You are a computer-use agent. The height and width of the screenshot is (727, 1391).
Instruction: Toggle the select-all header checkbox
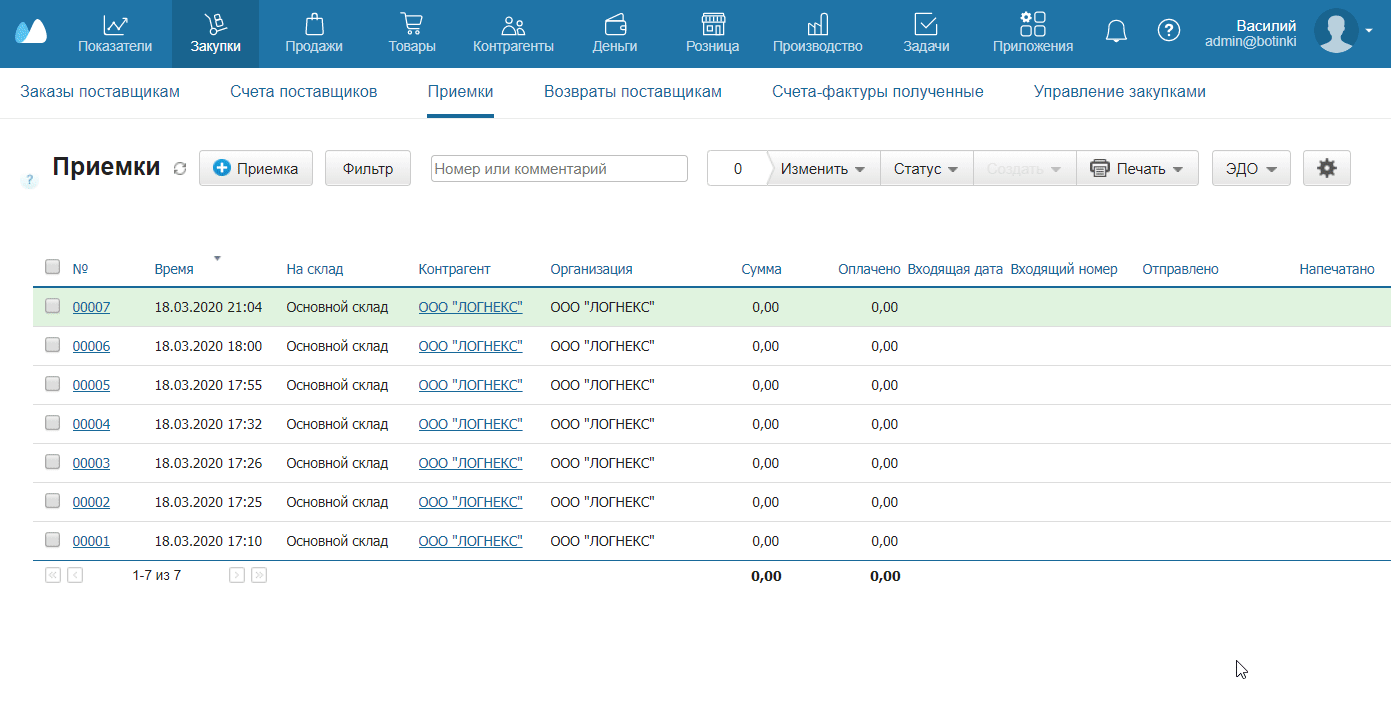53,267
